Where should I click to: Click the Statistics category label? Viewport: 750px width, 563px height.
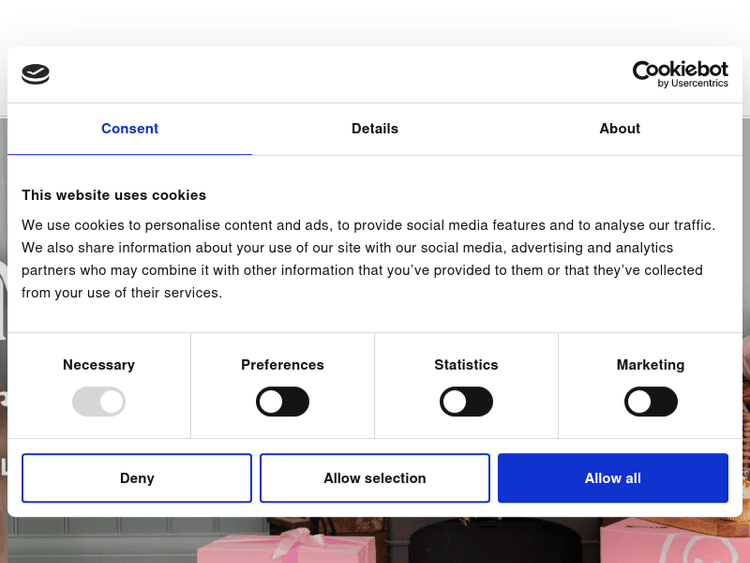pyautogui.click(x=466, y=365)
